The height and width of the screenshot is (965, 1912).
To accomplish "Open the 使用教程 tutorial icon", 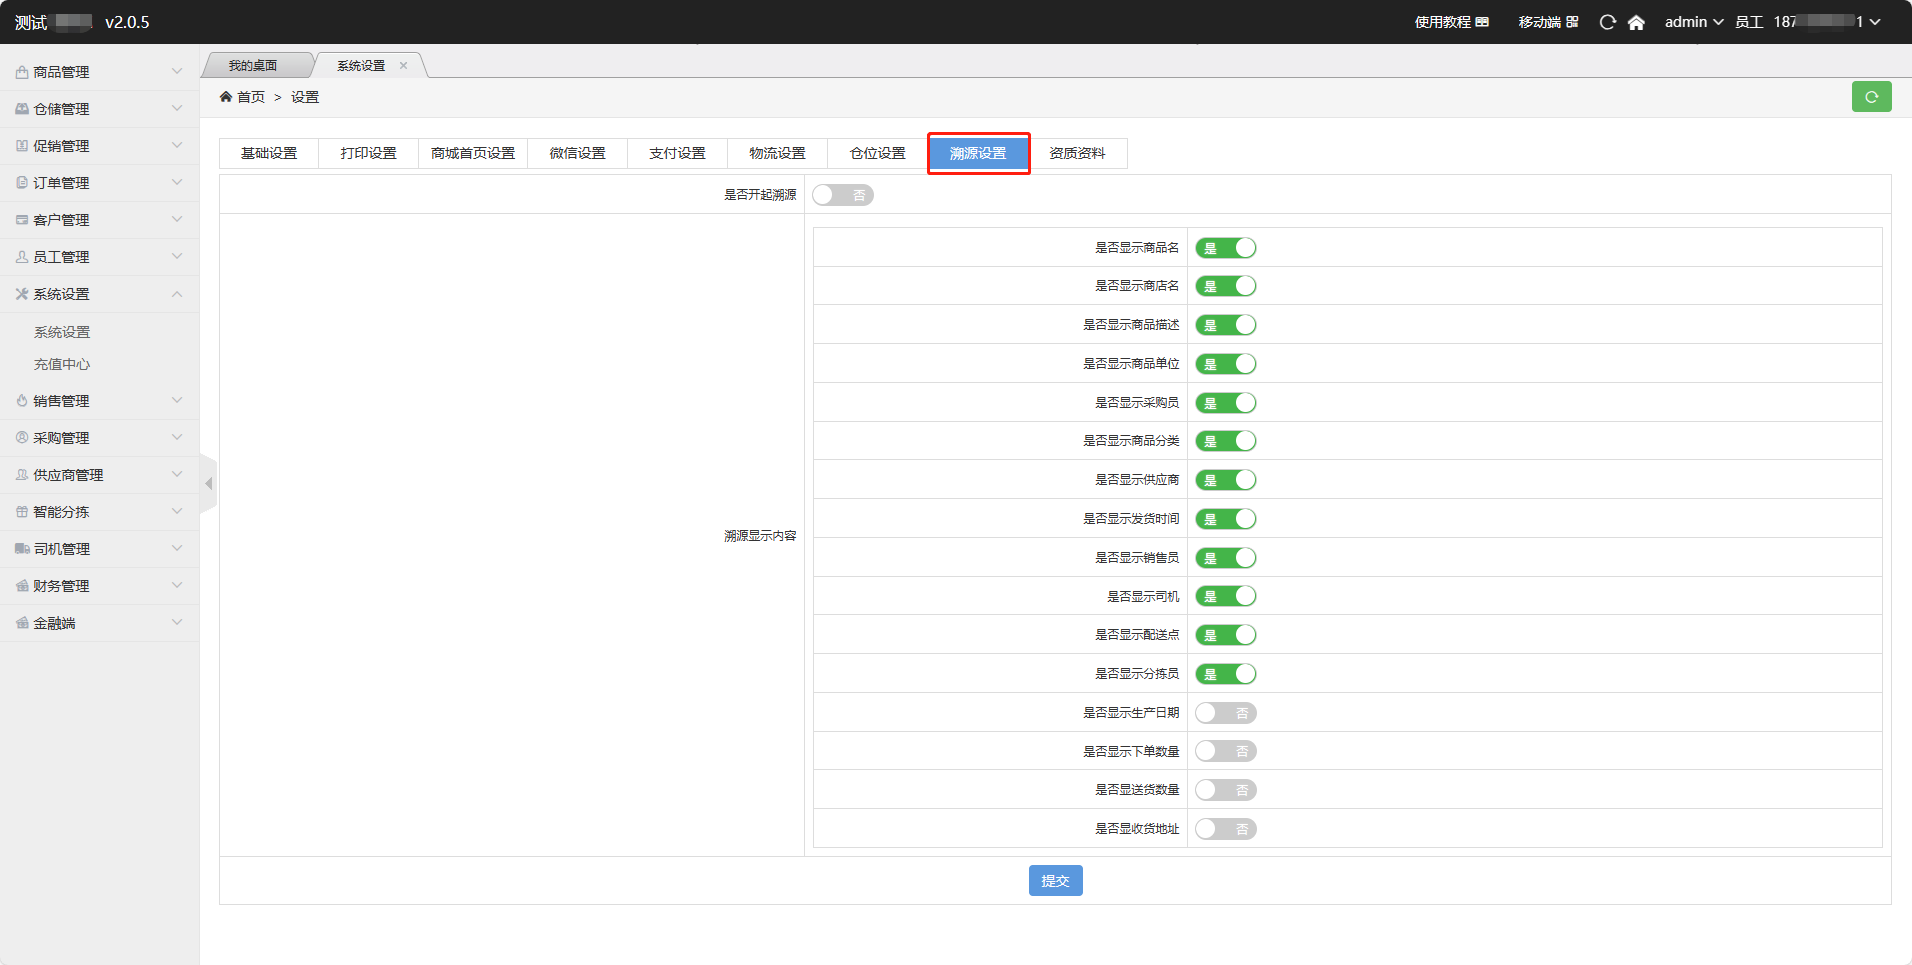I will (1482, 22).
